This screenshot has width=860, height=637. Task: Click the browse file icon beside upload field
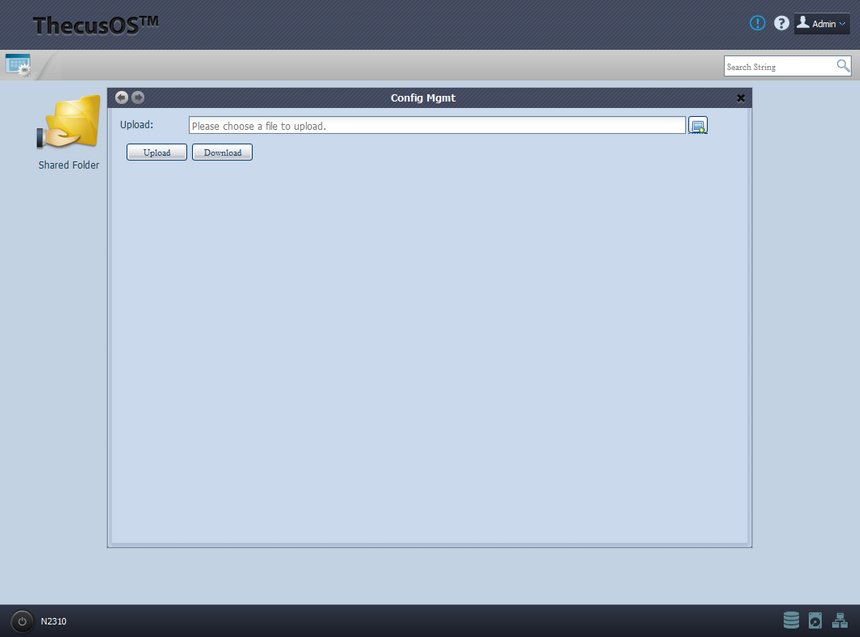[698, 125]
